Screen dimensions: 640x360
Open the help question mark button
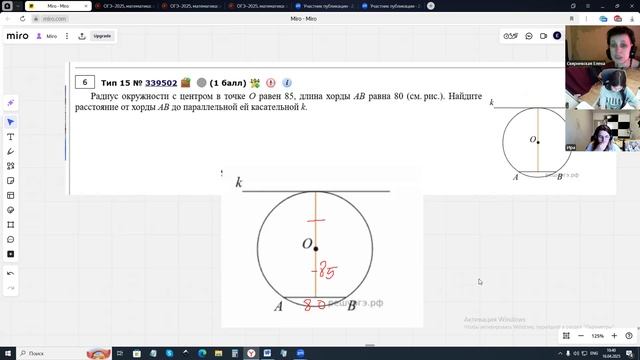point(629,336)
